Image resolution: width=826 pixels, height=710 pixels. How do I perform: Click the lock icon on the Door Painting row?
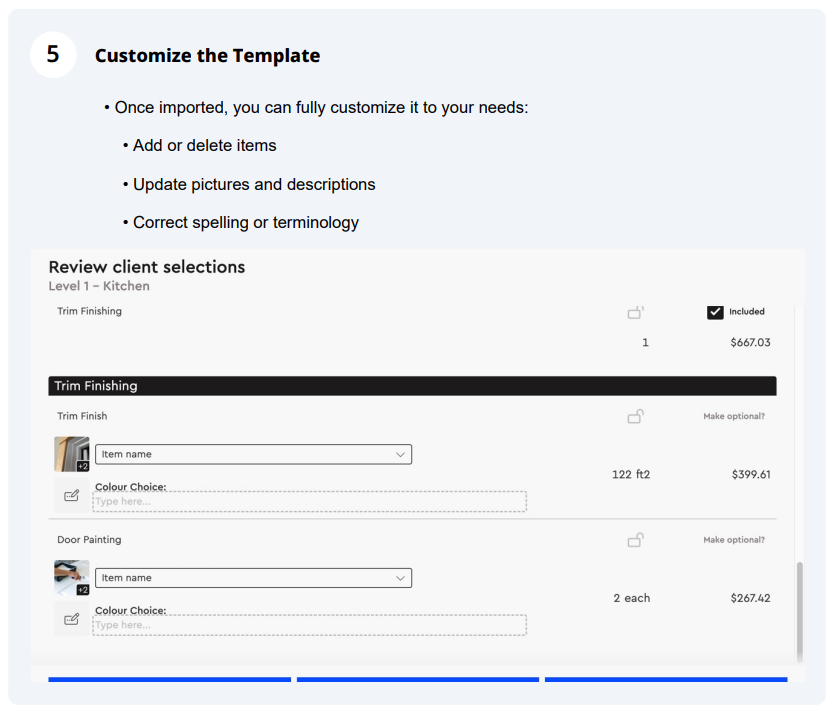[635, 540]
